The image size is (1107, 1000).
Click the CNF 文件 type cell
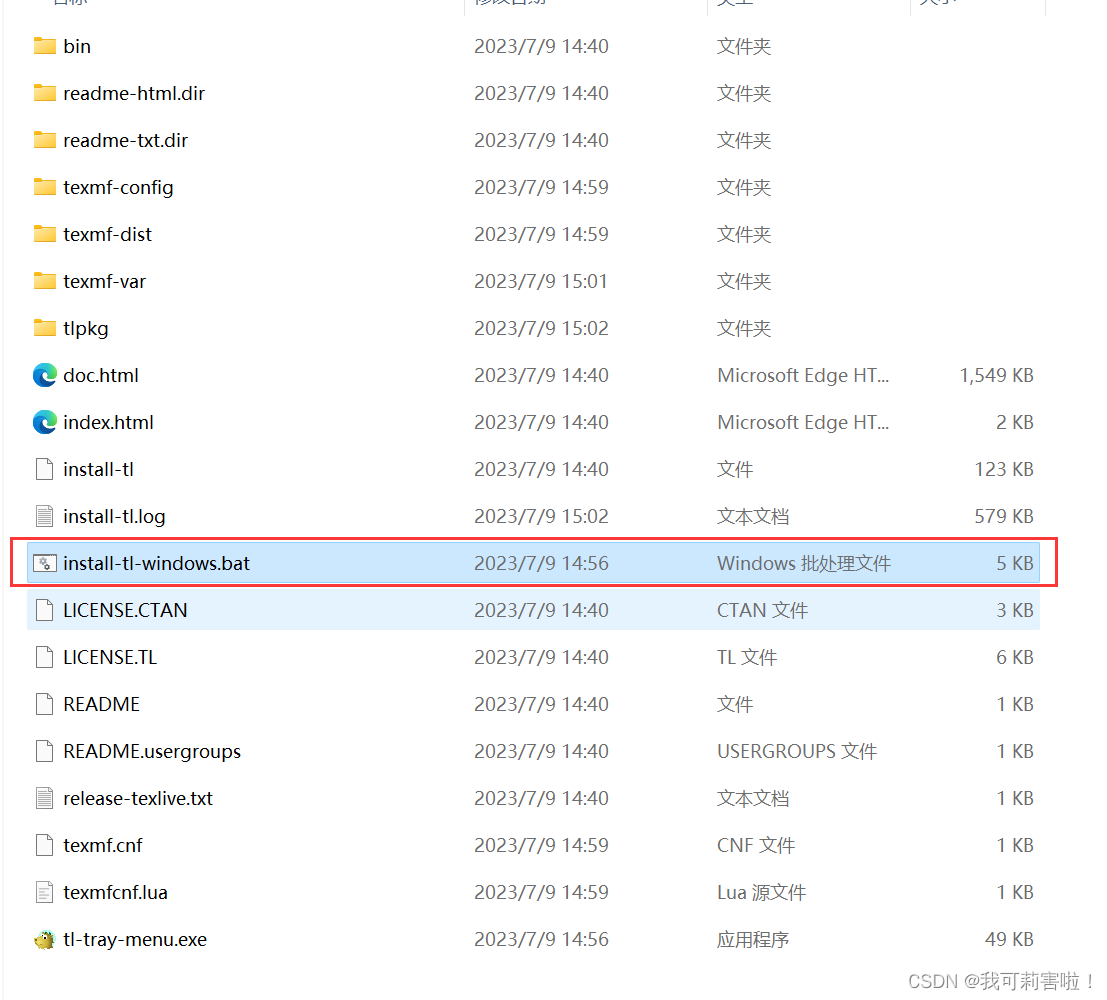(x=755, y=845)
